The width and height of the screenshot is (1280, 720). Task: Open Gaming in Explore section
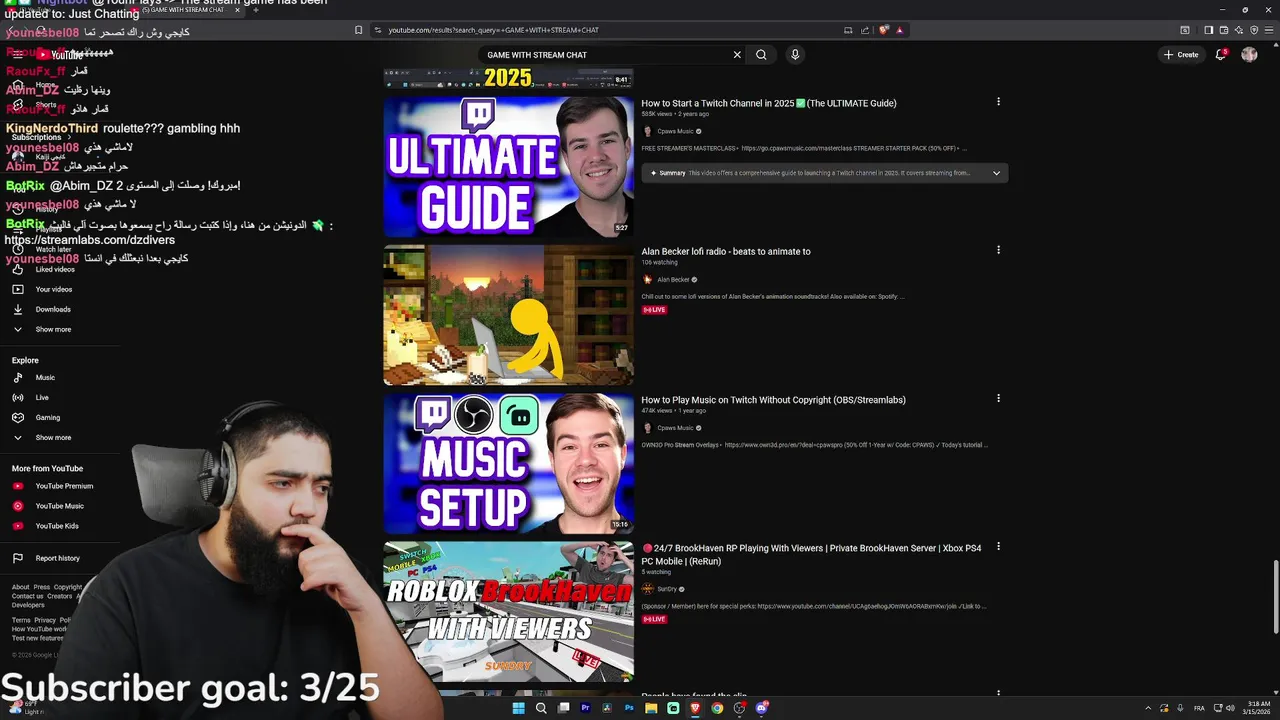coord(48,417)
